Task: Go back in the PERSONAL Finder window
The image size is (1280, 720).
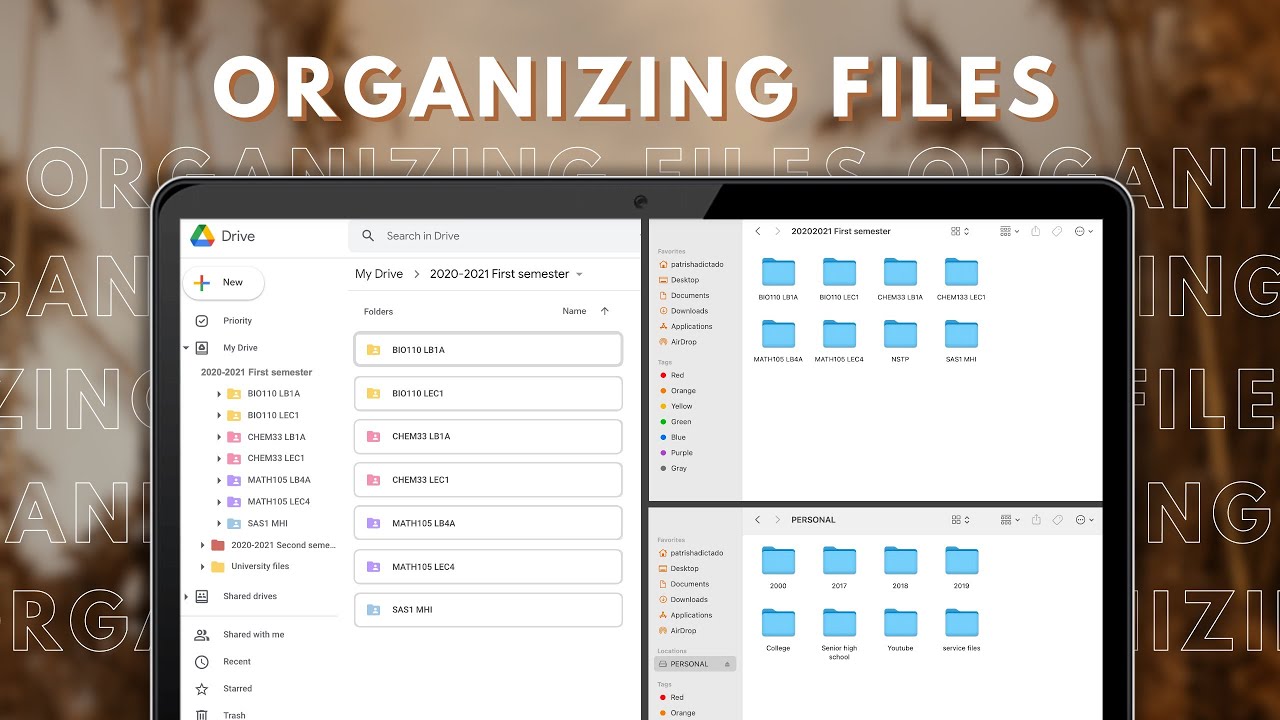Action: coord(758,520)
